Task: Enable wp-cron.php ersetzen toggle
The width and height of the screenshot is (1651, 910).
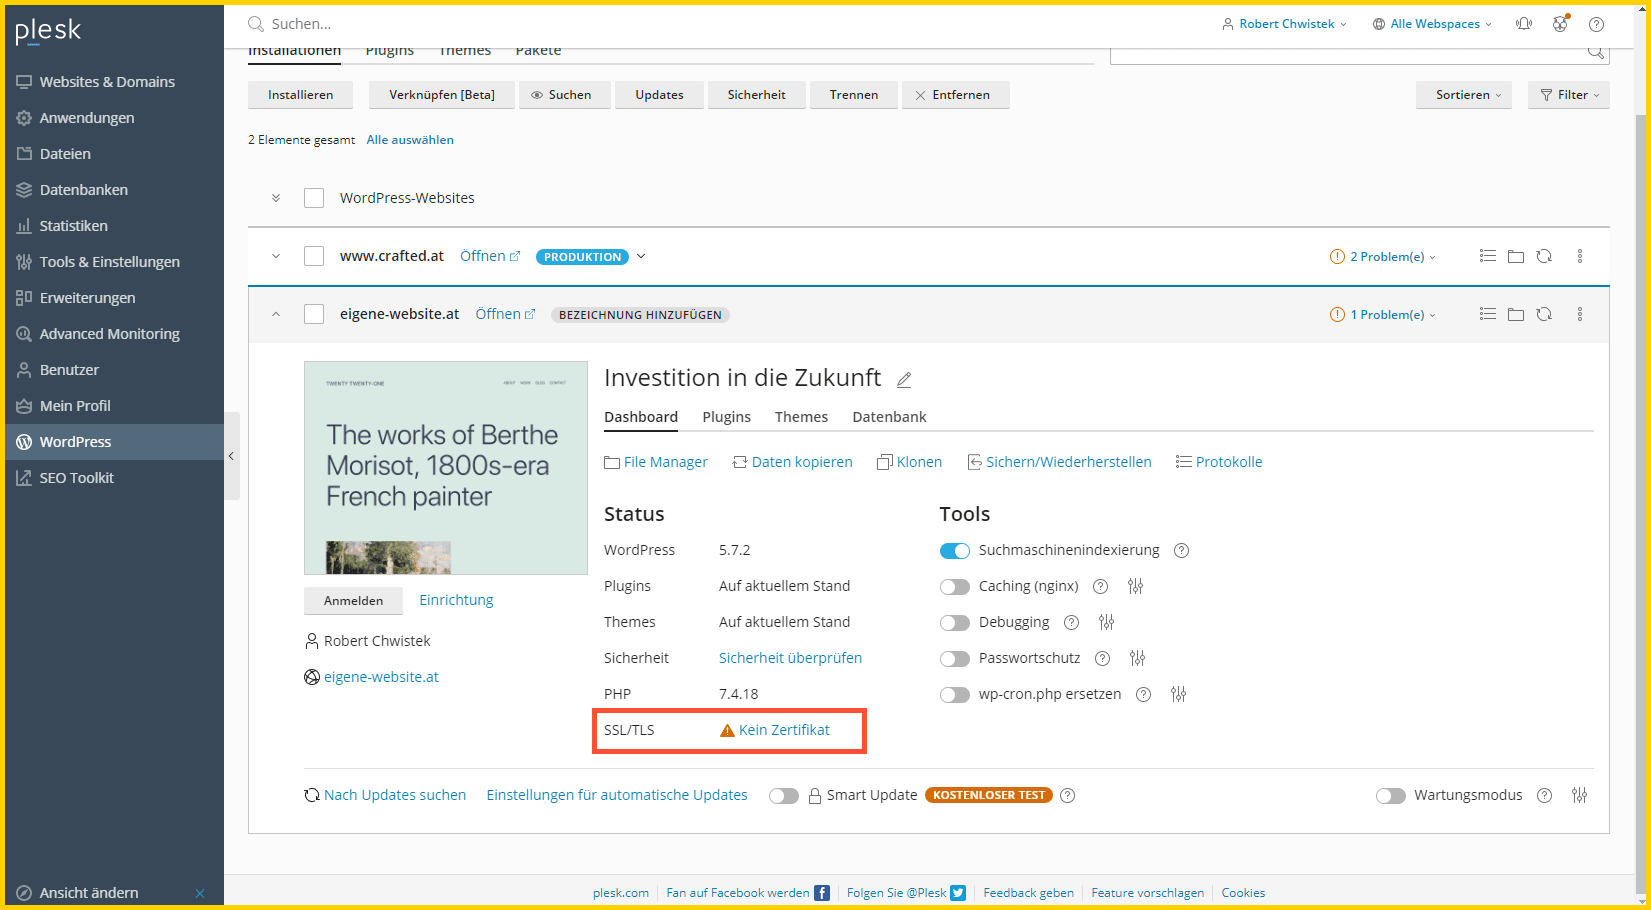Action: click(x=955, y=695)
